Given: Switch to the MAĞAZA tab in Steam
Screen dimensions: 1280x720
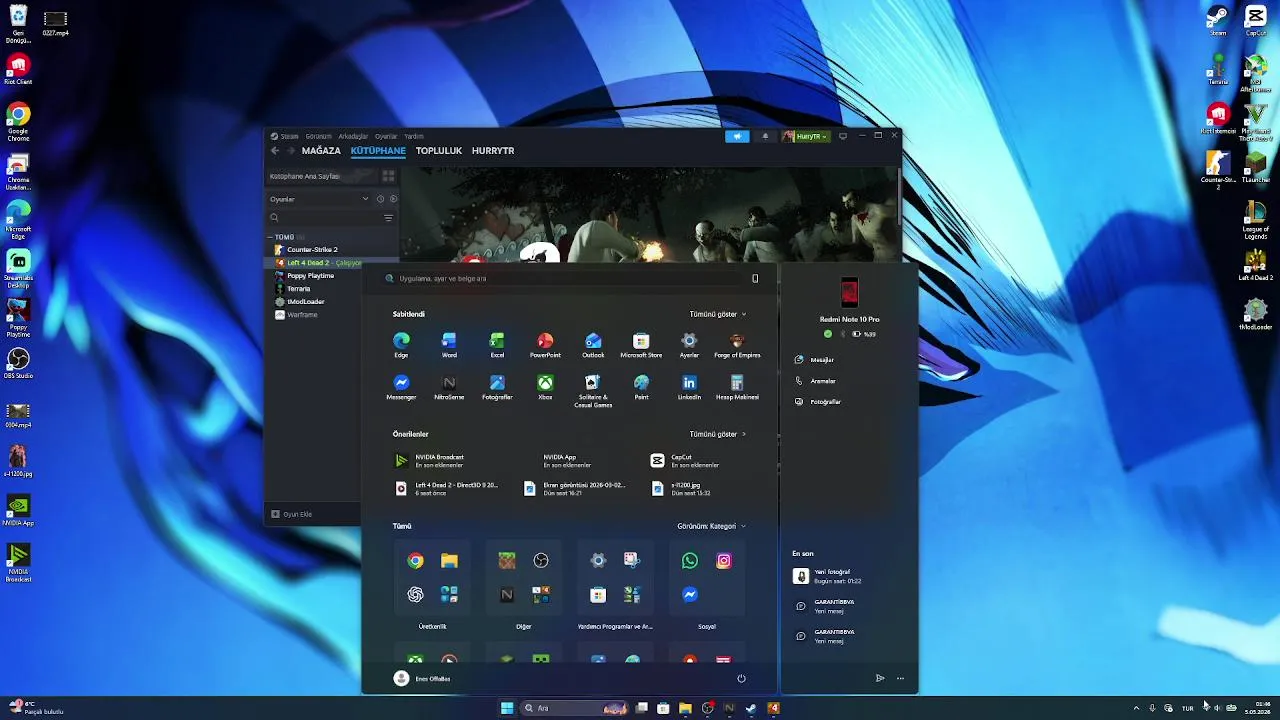Looking at the screenshot, I should coord(321,150).
